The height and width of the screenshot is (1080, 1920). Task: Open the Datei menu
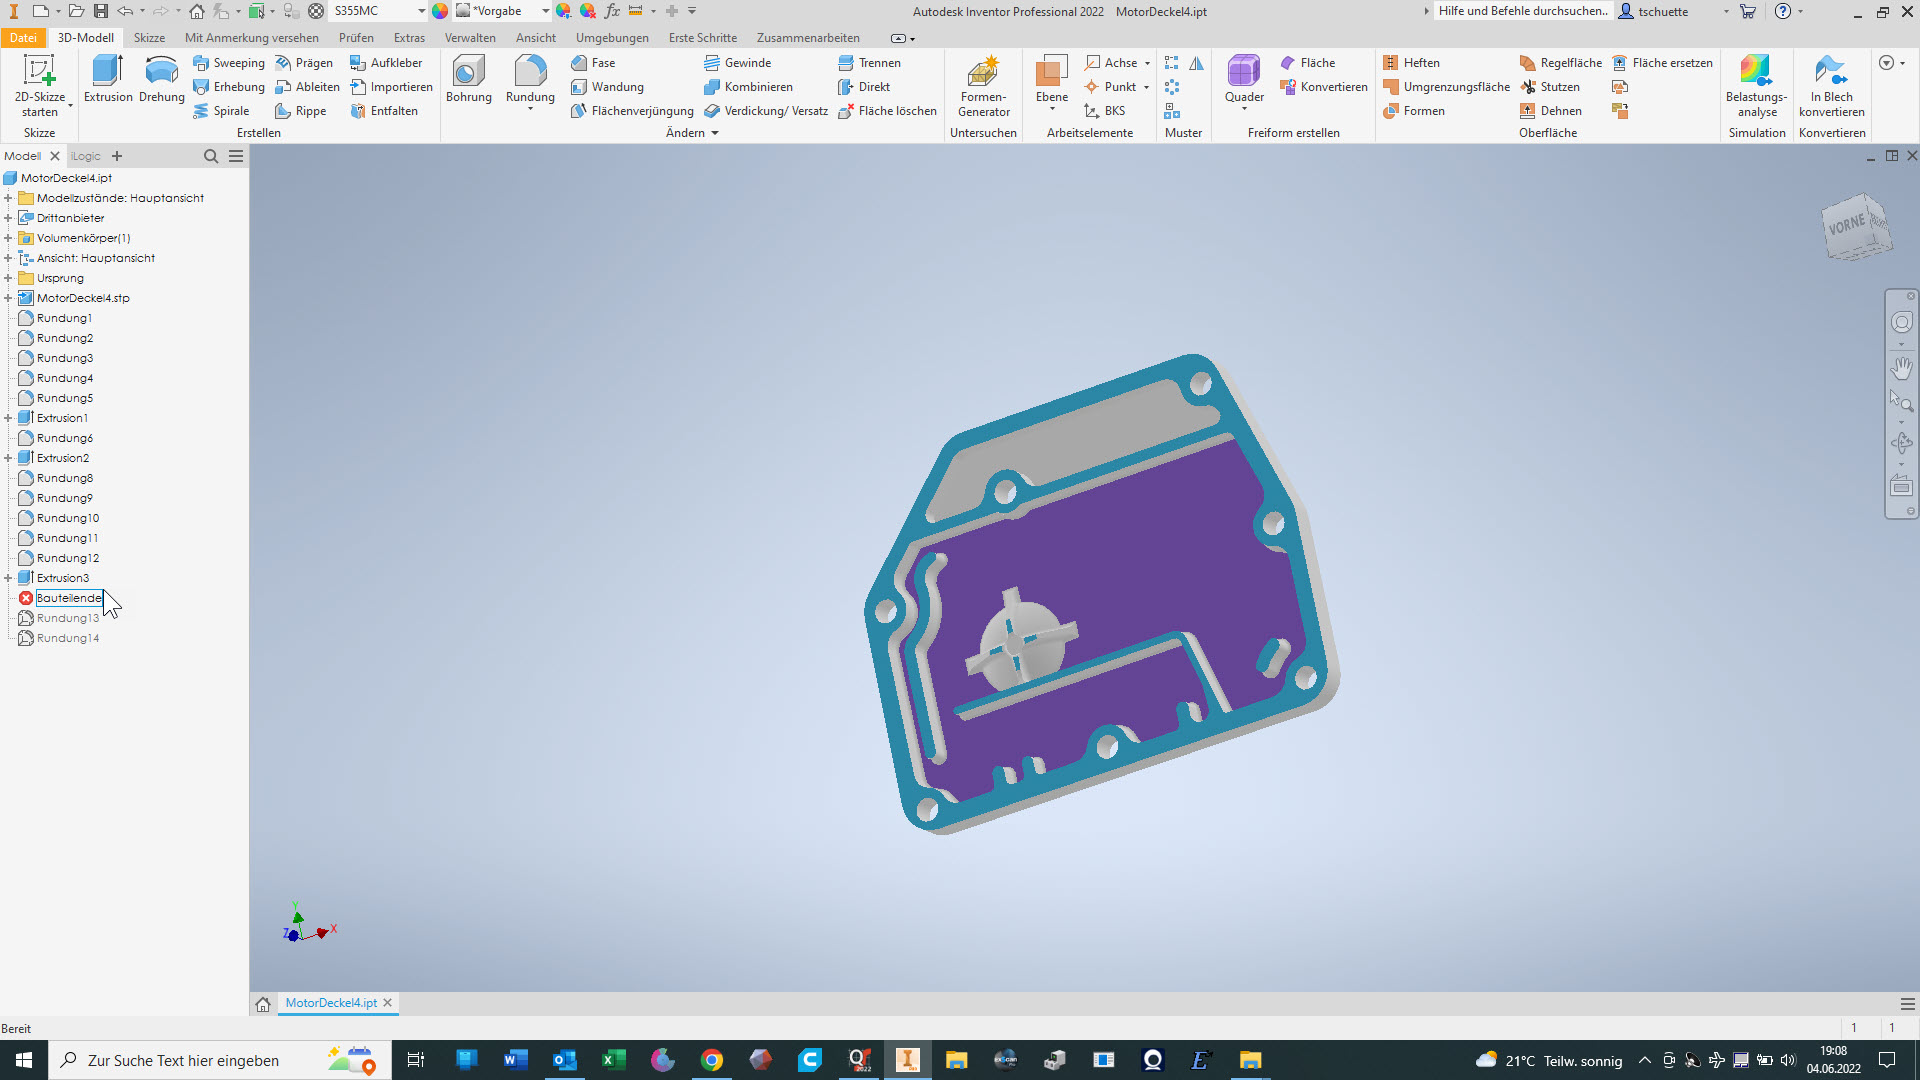click(23, 38)
